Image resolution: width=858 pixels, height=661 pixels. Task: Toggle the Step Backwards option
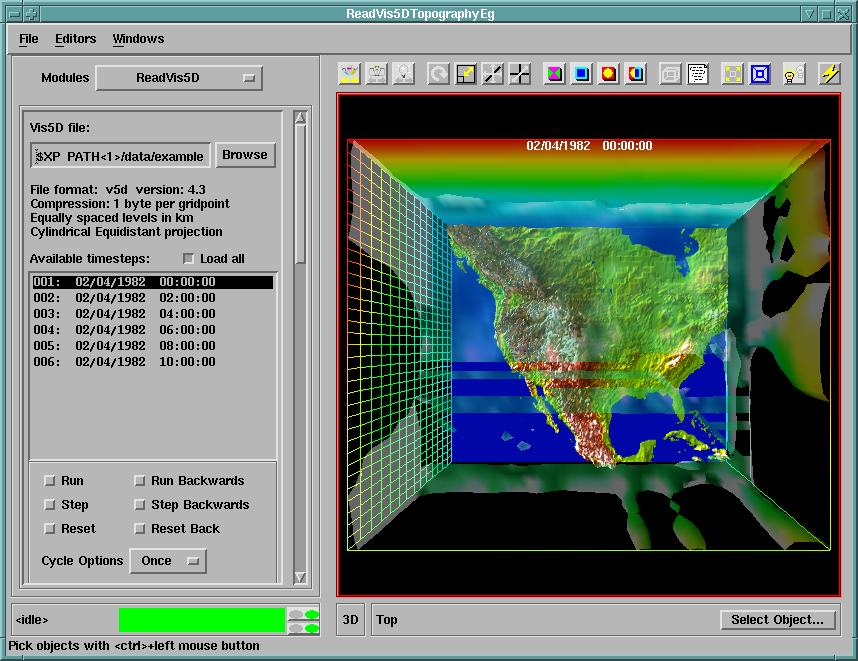(140, 505)
